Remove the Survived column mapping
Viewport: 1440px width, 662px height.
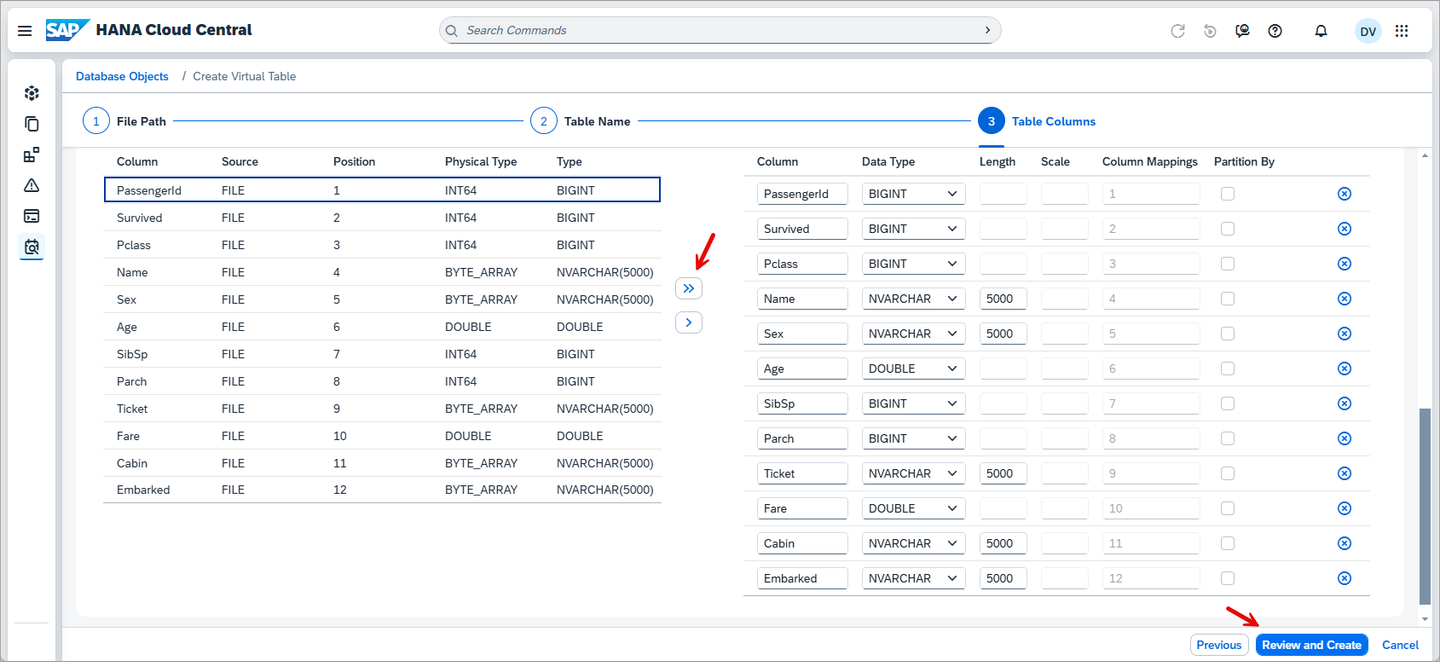point(1344,229)
